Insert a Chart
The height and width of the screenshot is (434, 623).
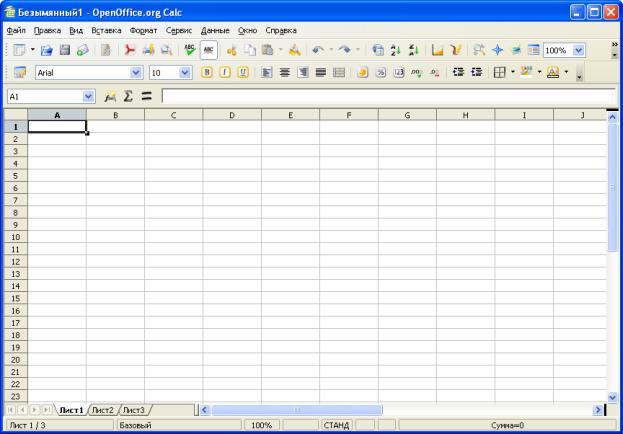pyautogui.click(x=437, y=50)
